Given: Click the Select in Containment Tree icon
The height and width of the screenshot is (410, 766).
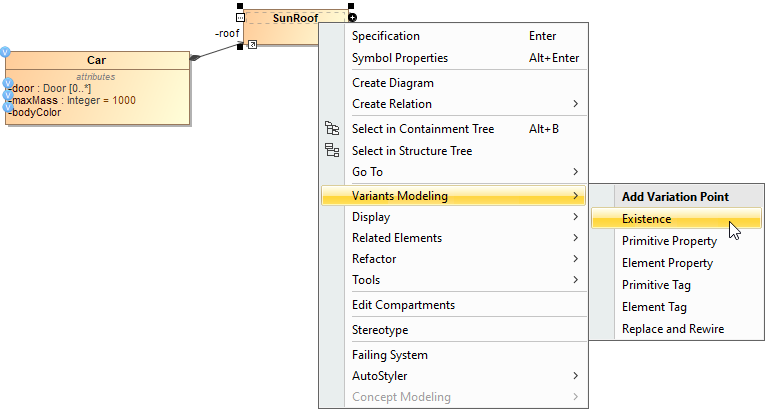Looking at the screenshot, I should tap(333, 129).
